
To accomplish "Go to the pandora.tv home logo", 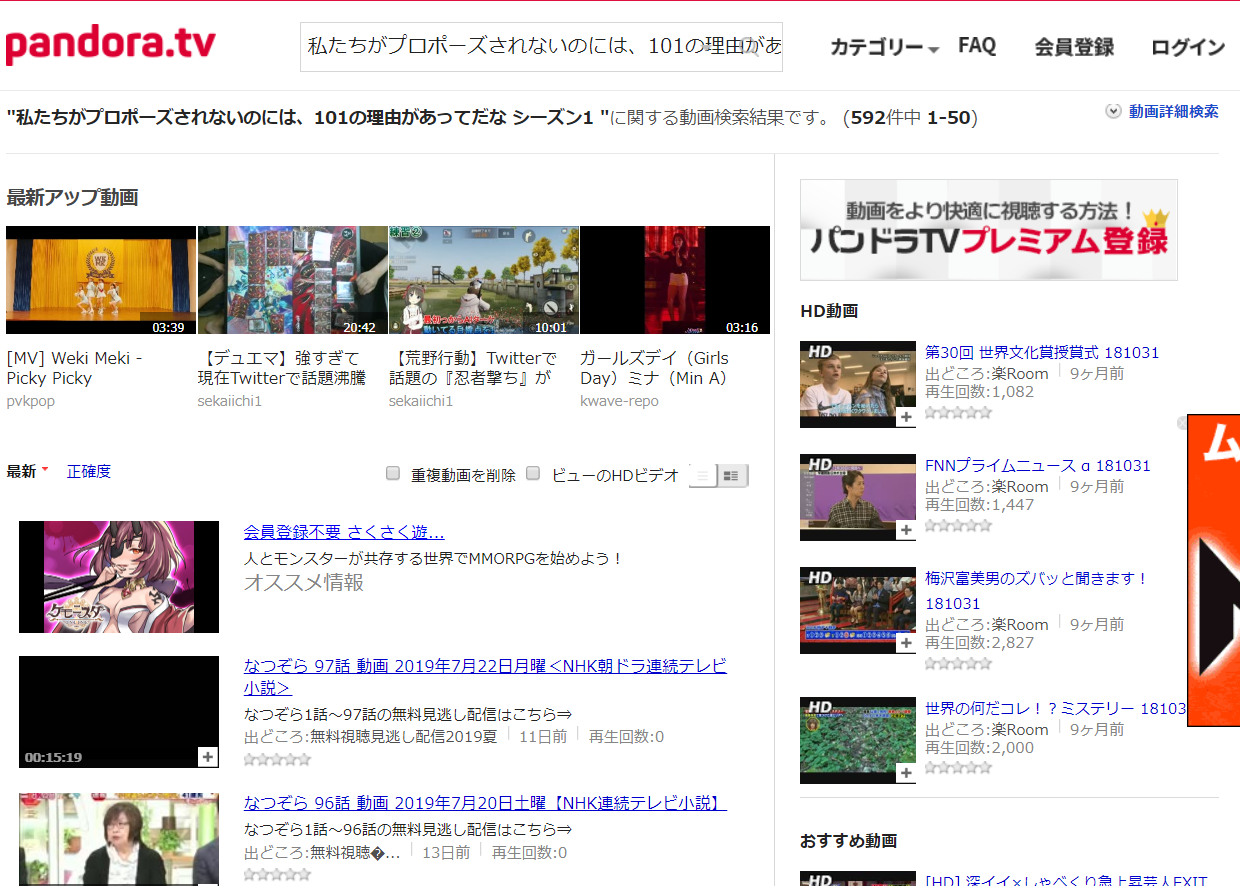I will point(110,45).
